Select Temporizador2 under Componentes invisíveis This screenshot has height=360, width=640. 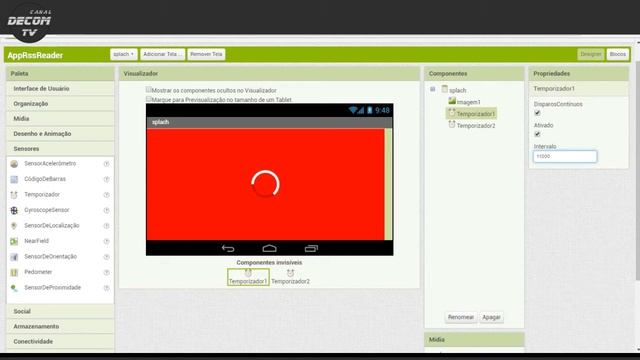pos(290,277)
